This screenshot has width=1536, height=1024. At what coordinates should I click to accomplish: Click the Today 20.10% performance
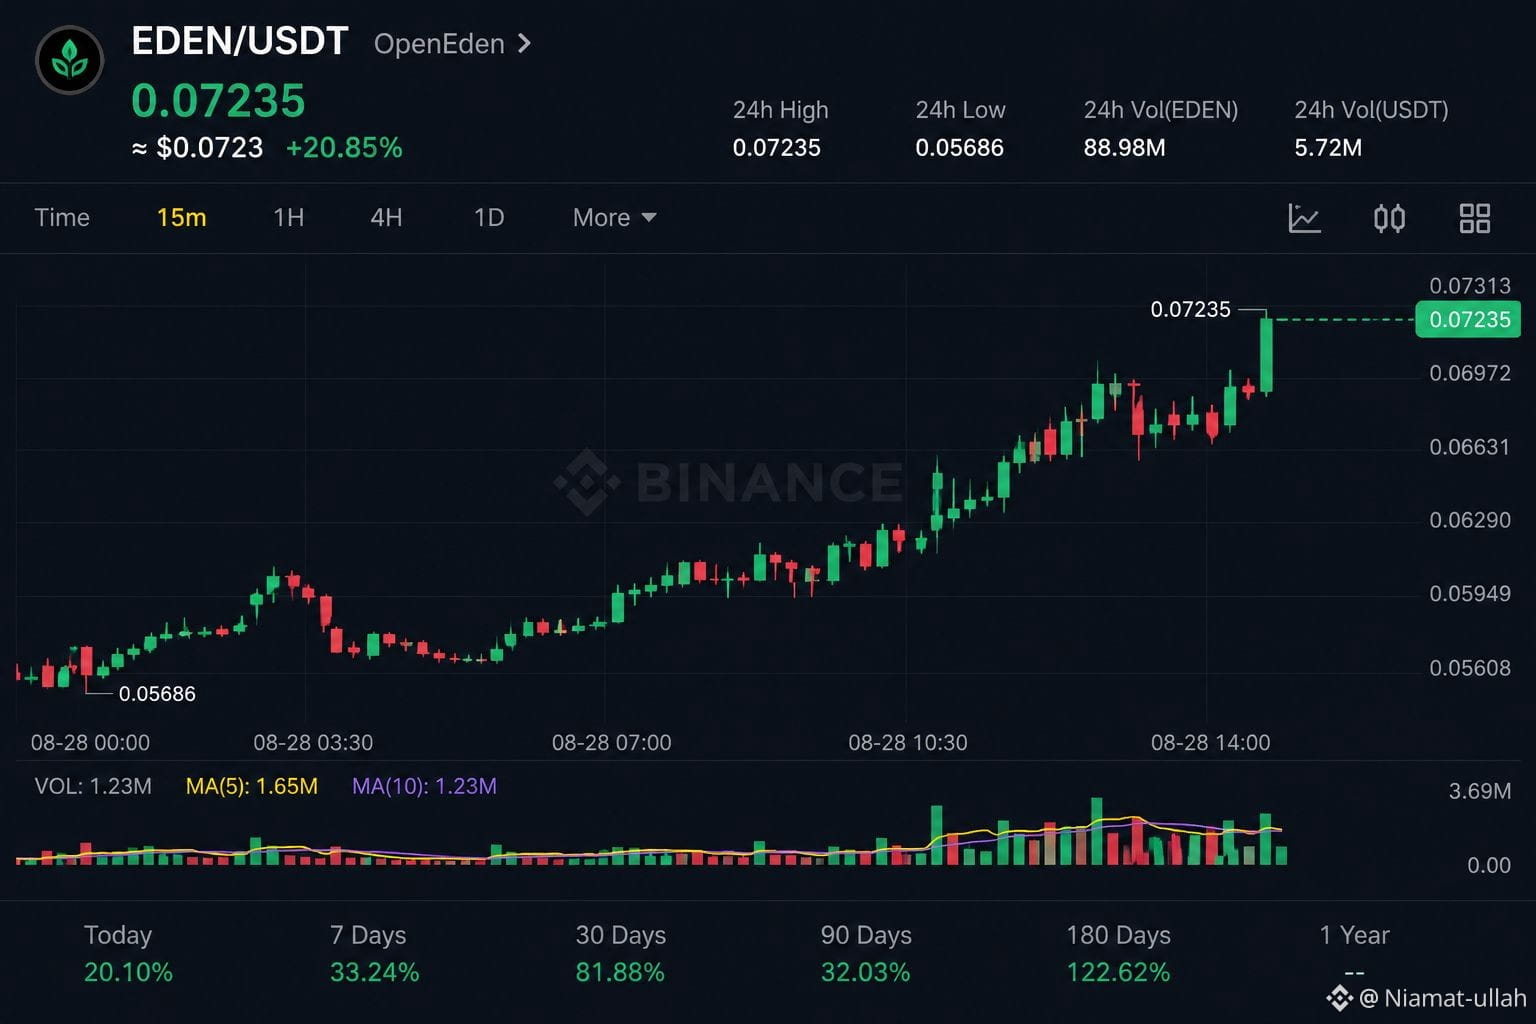point(128,953)
